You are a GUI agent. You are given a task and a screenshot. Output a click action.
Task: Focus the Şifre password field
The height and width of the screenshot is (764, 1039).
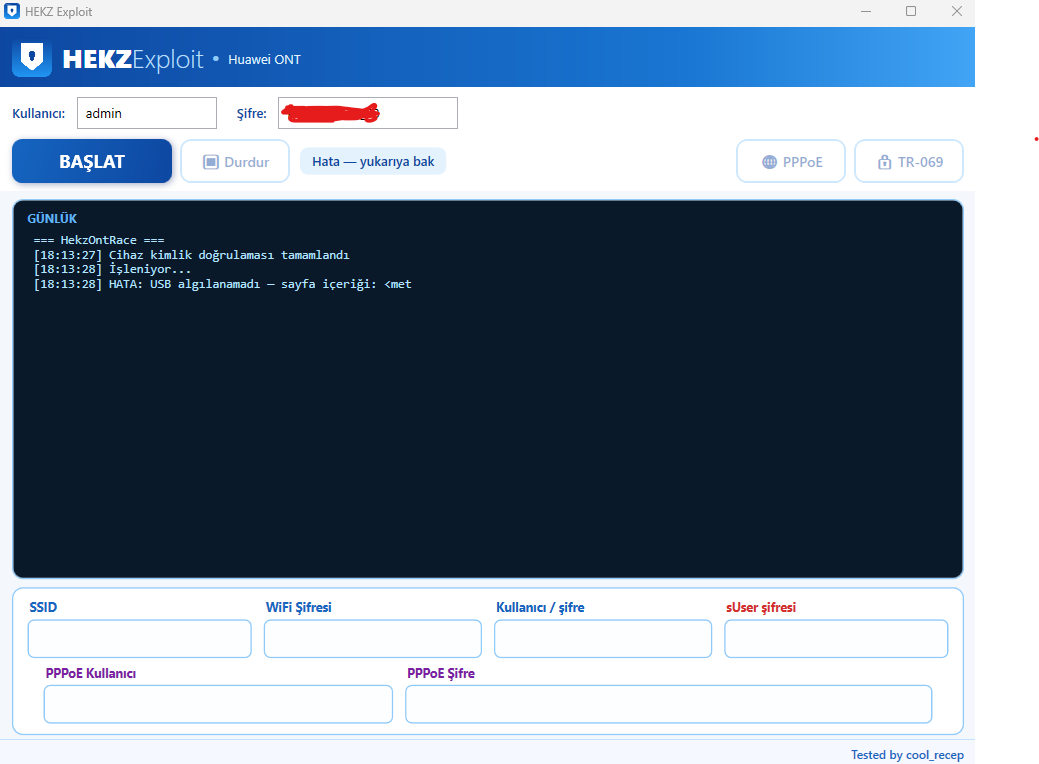pyautogui.click(x=368, y=113)
